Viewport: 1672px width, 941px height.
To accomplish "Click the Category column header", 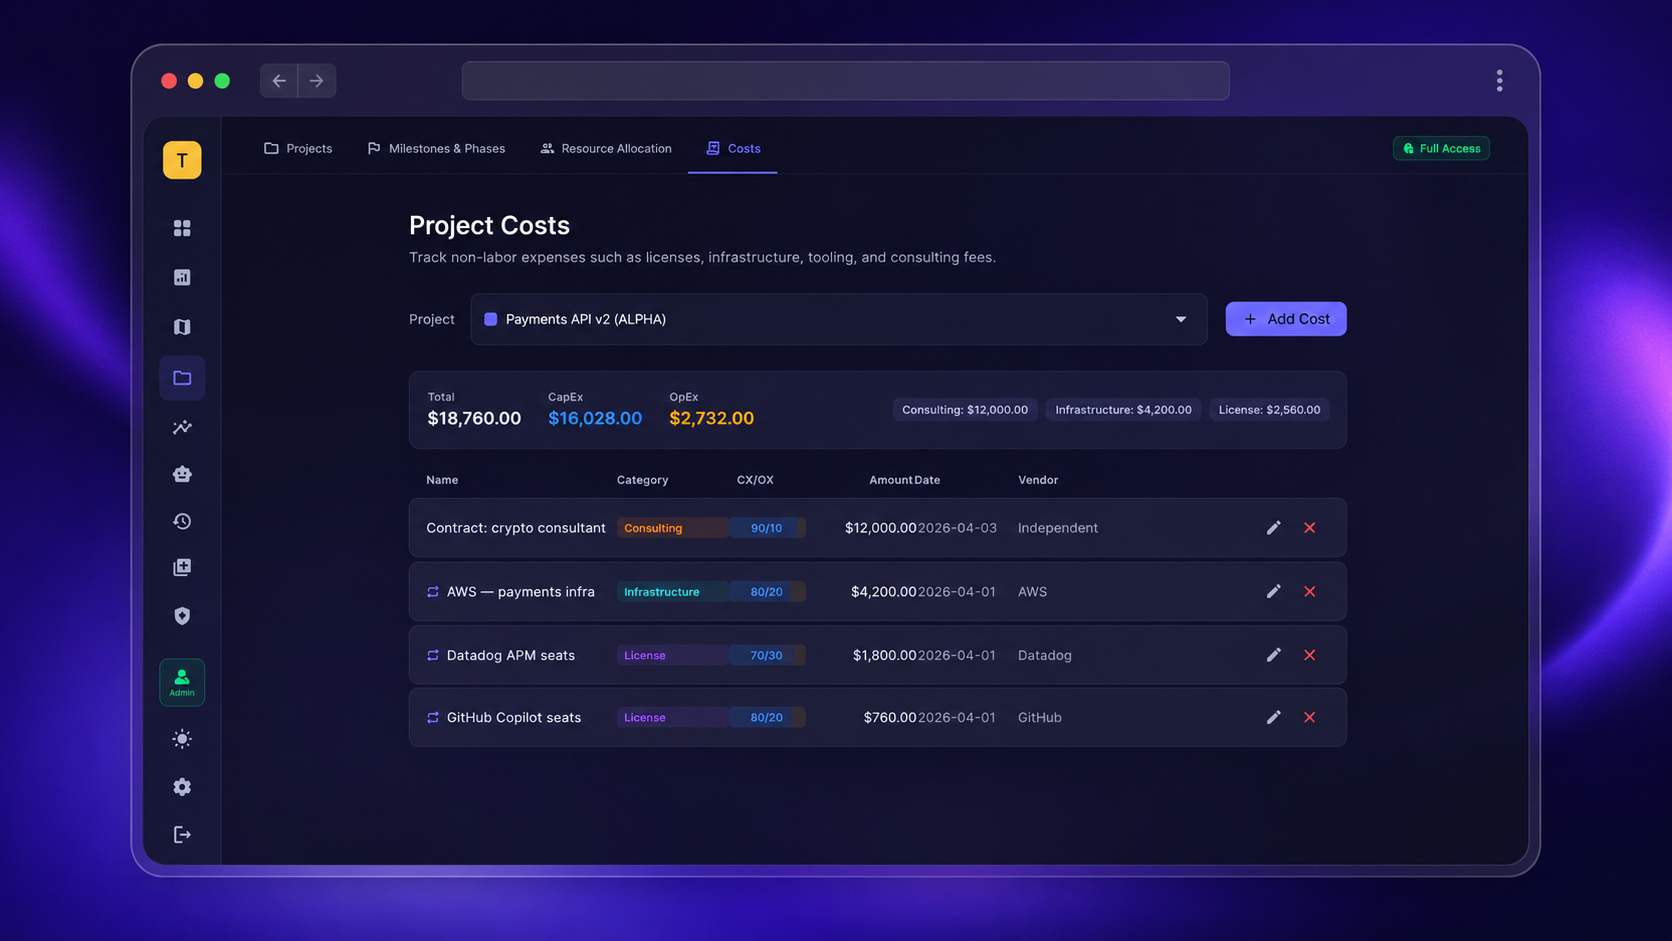I will (x=642, y=480).
